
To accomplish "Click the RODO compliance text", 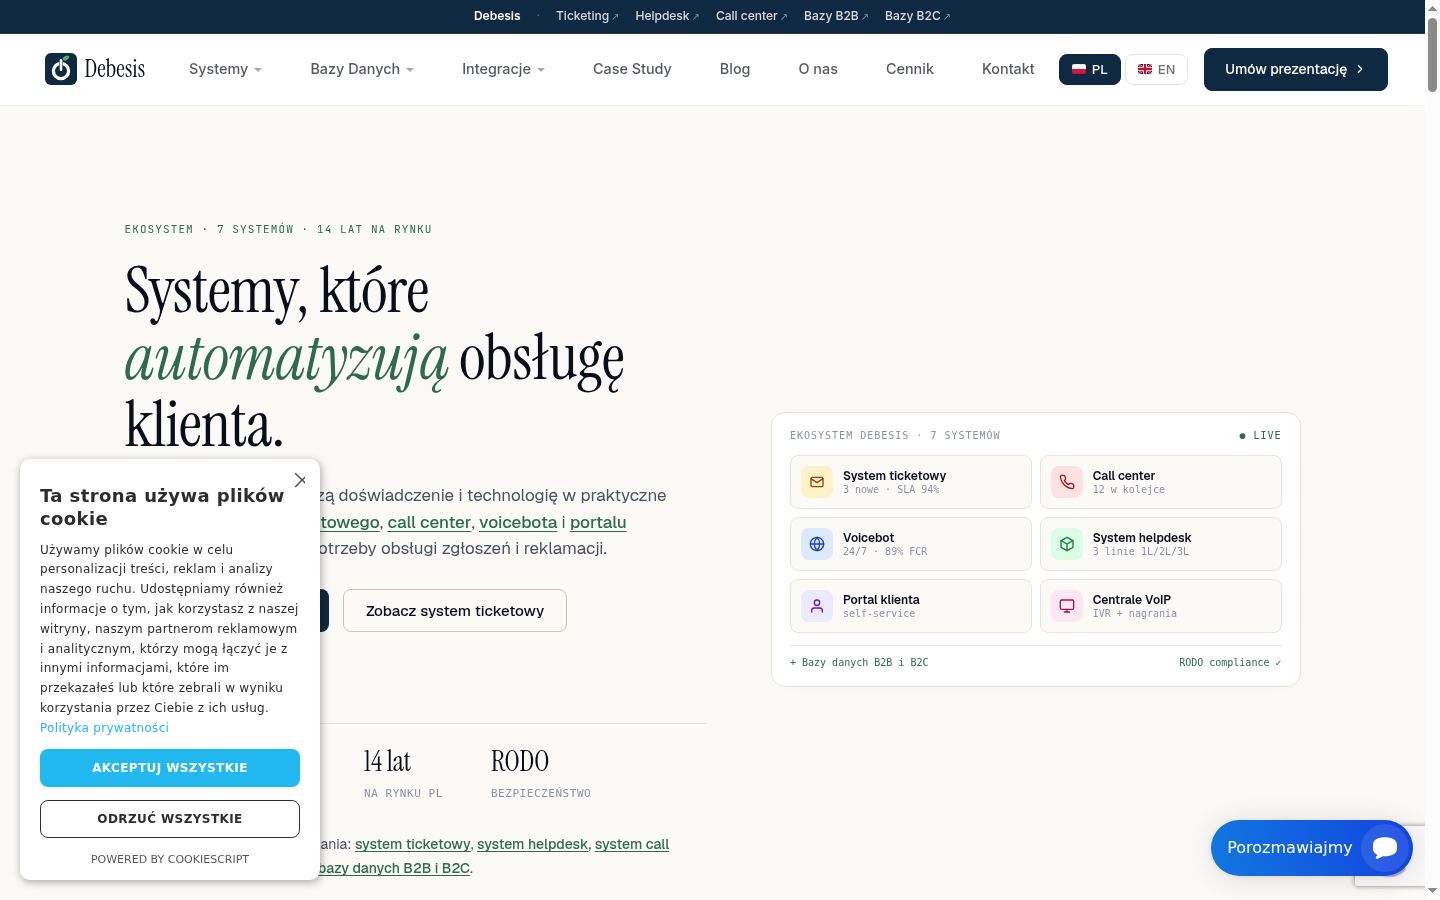I will coord(1230,663).
